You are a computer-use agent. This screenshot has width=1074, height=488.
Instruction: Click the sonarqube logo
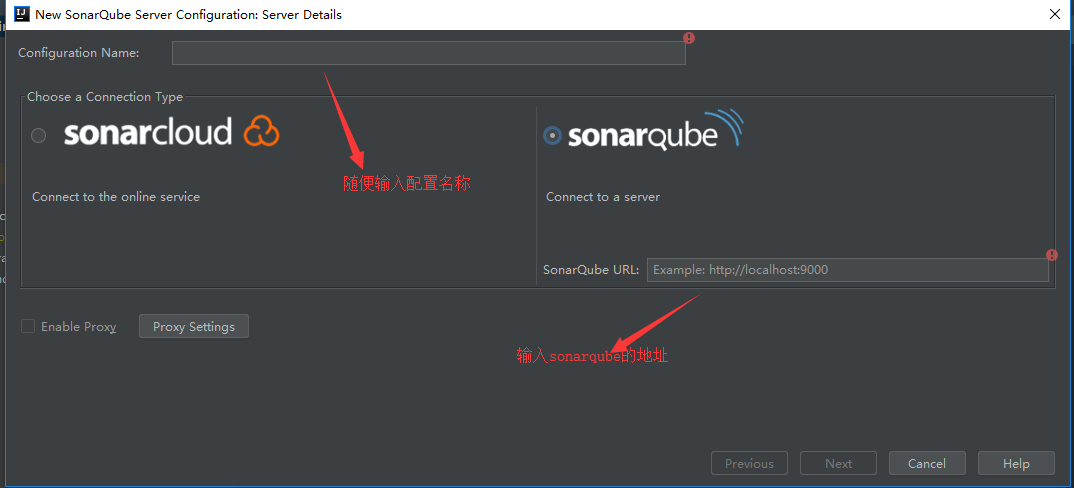point(654,130)
